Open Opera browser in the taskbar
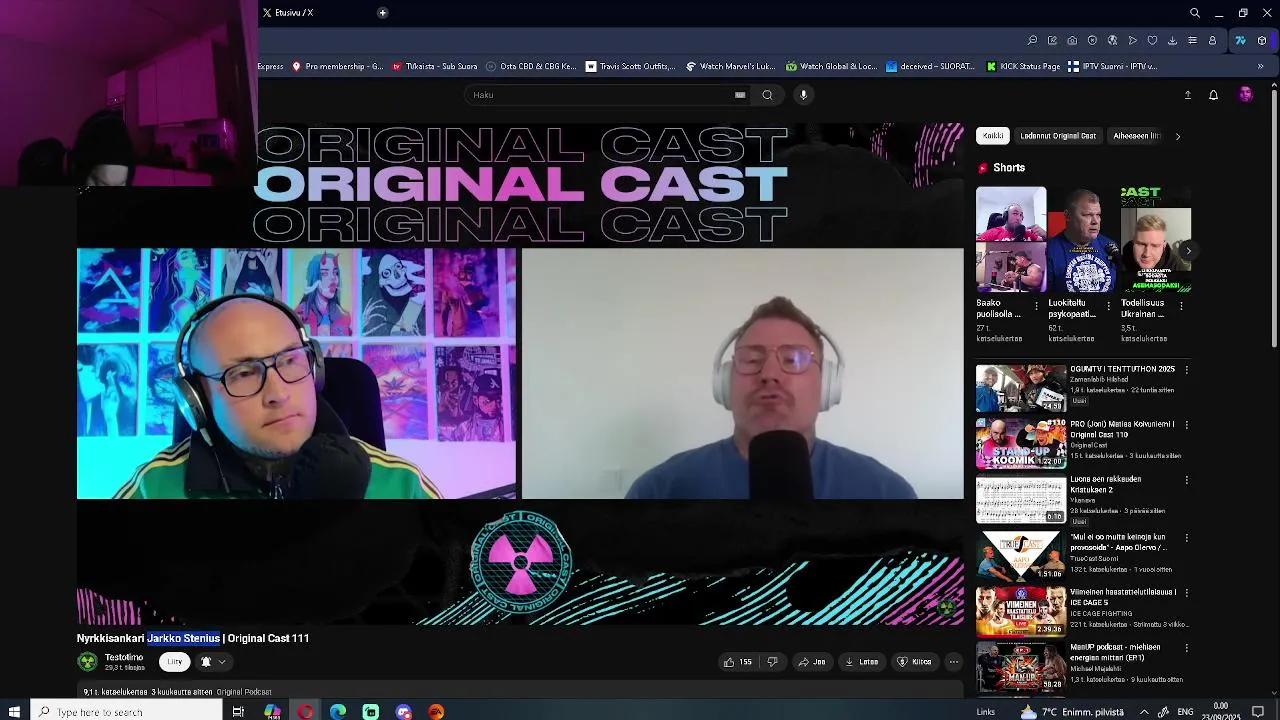Screen dimensions: 1280x720 point(305,712)
